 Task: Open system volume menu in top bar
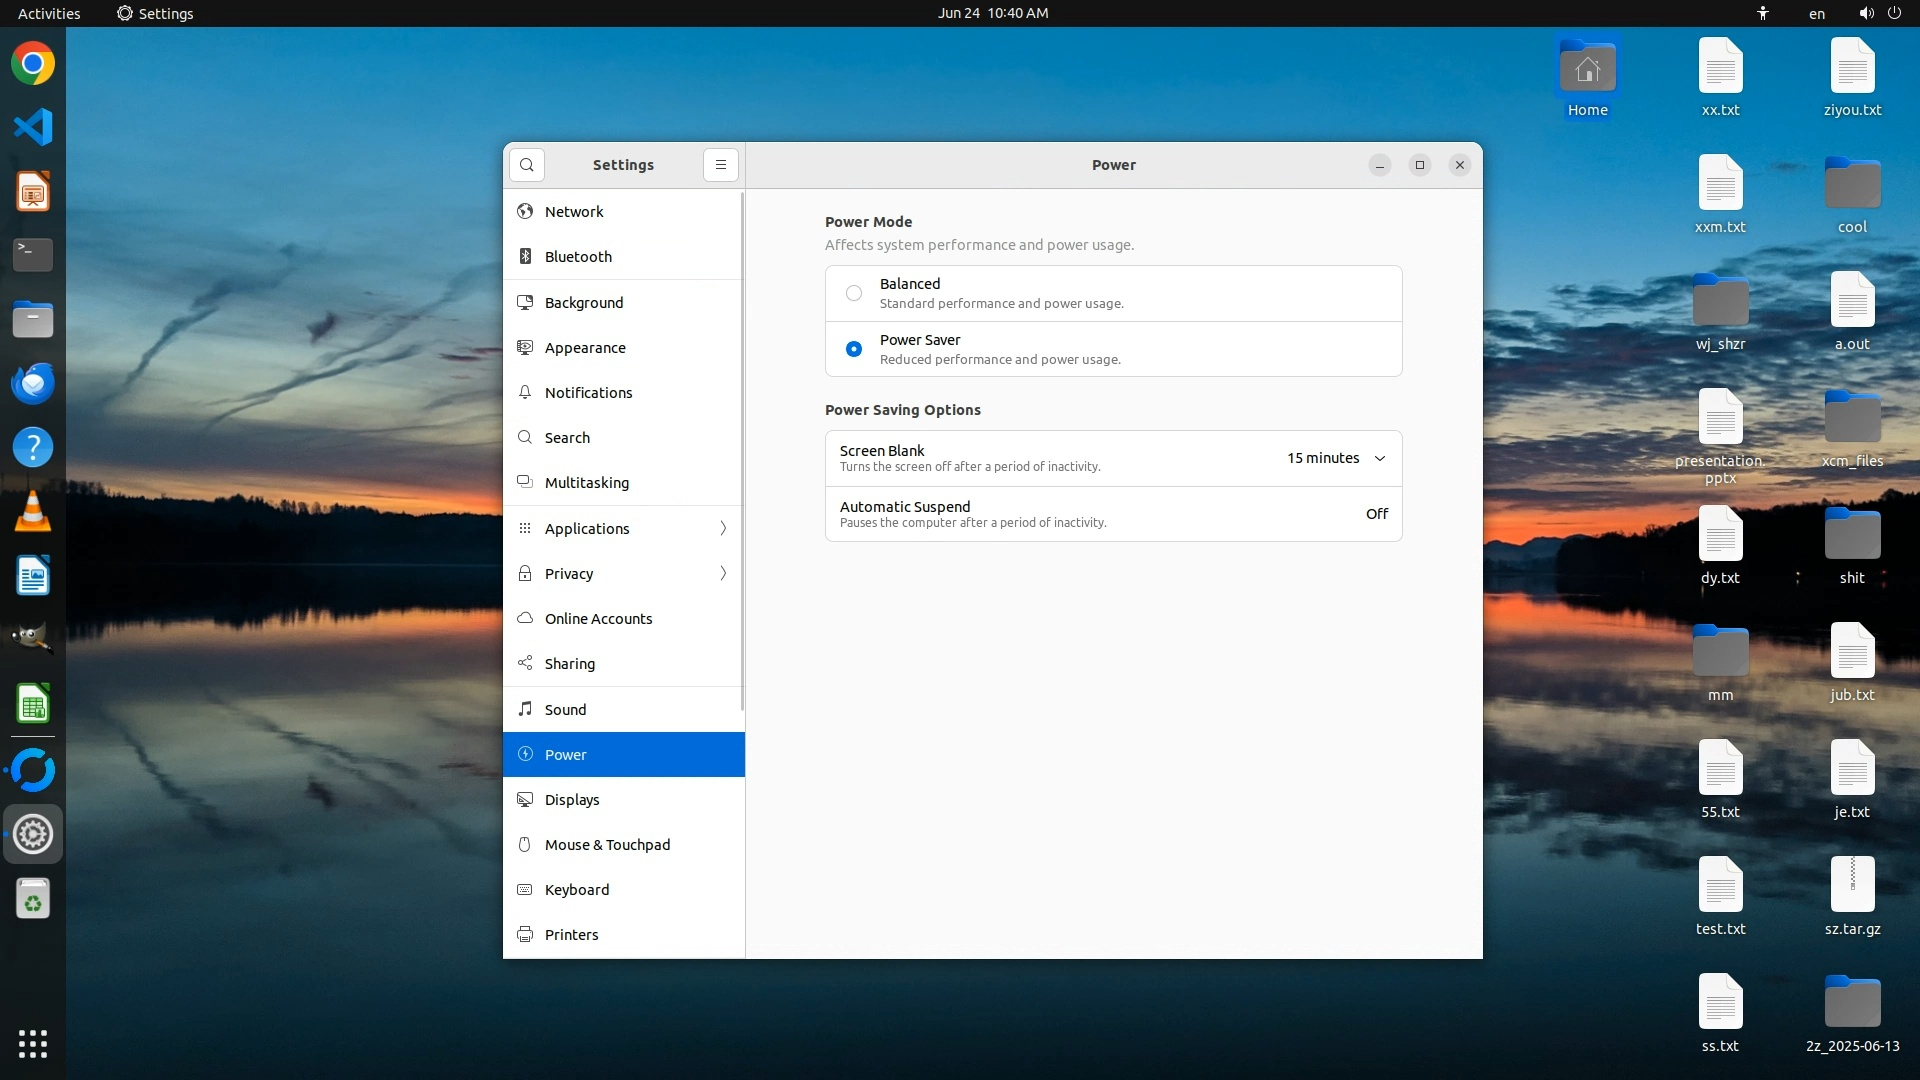pos(1866,13)
